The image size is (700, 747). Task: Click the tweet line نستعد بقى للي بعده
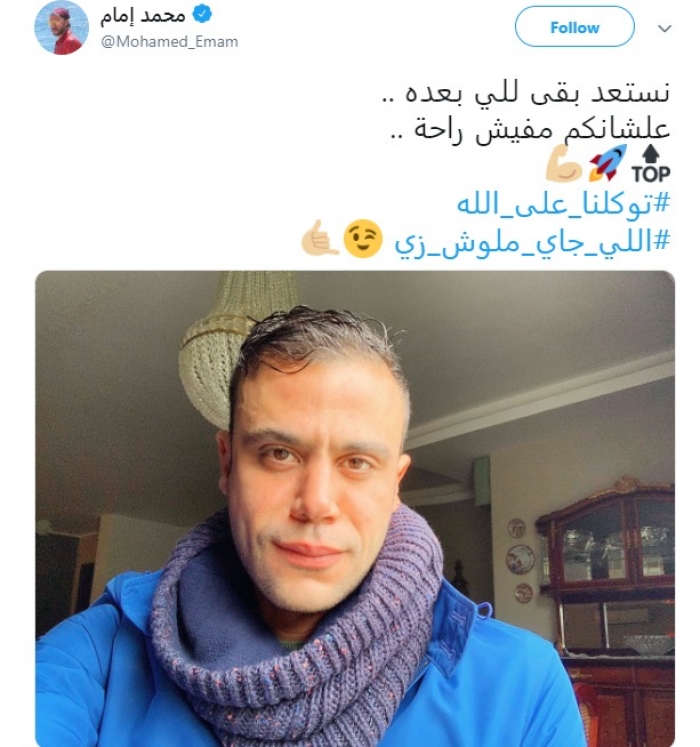(526, 91)
